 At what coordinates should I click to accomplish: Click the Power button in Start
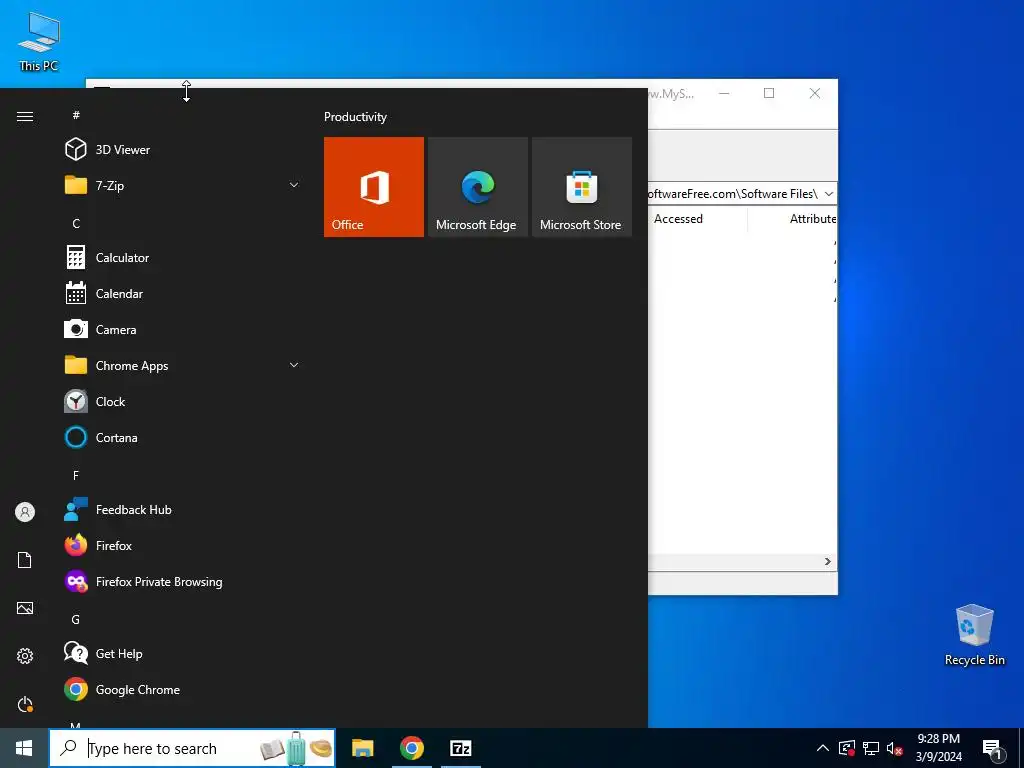click(25, 704)
